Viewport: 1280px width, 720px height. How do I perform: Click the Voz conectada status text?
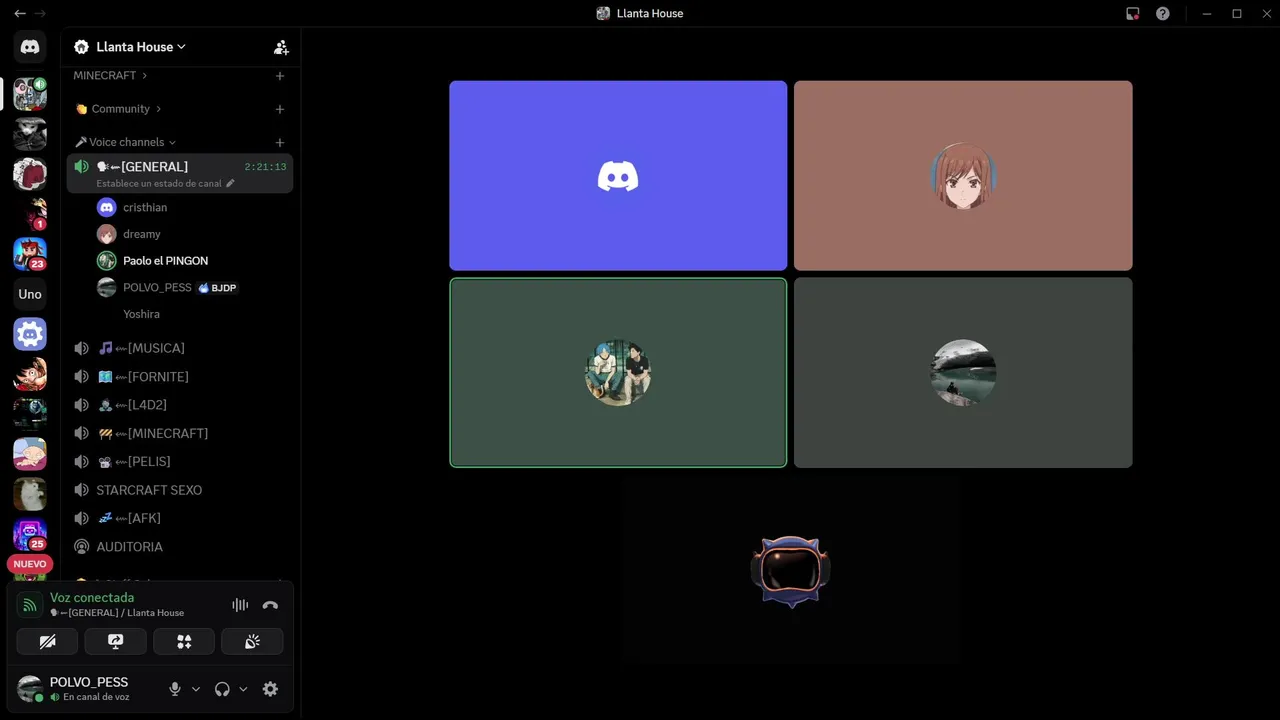(x=92, y=597)
